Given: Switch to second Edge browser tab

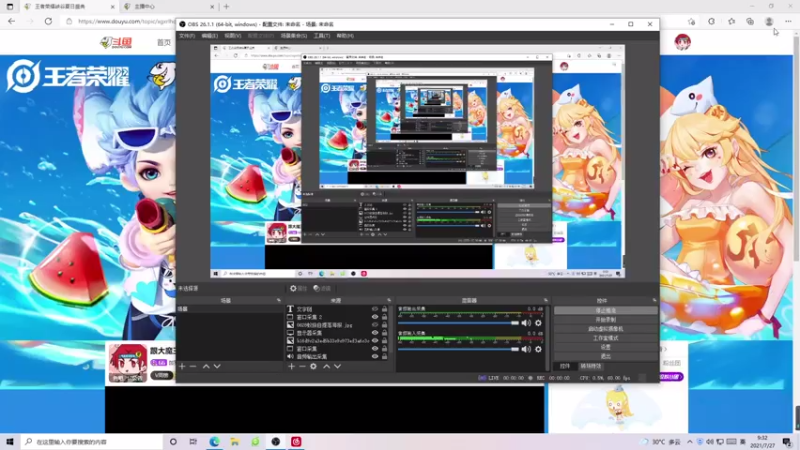Looking at the screenshot, I should 168,7.
